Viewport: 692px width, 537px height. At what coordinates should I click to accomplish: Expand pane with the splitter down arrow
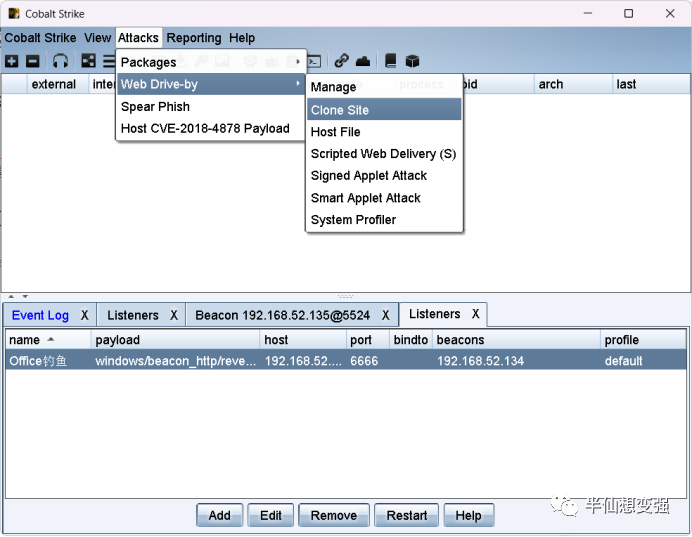coord(25,297)
